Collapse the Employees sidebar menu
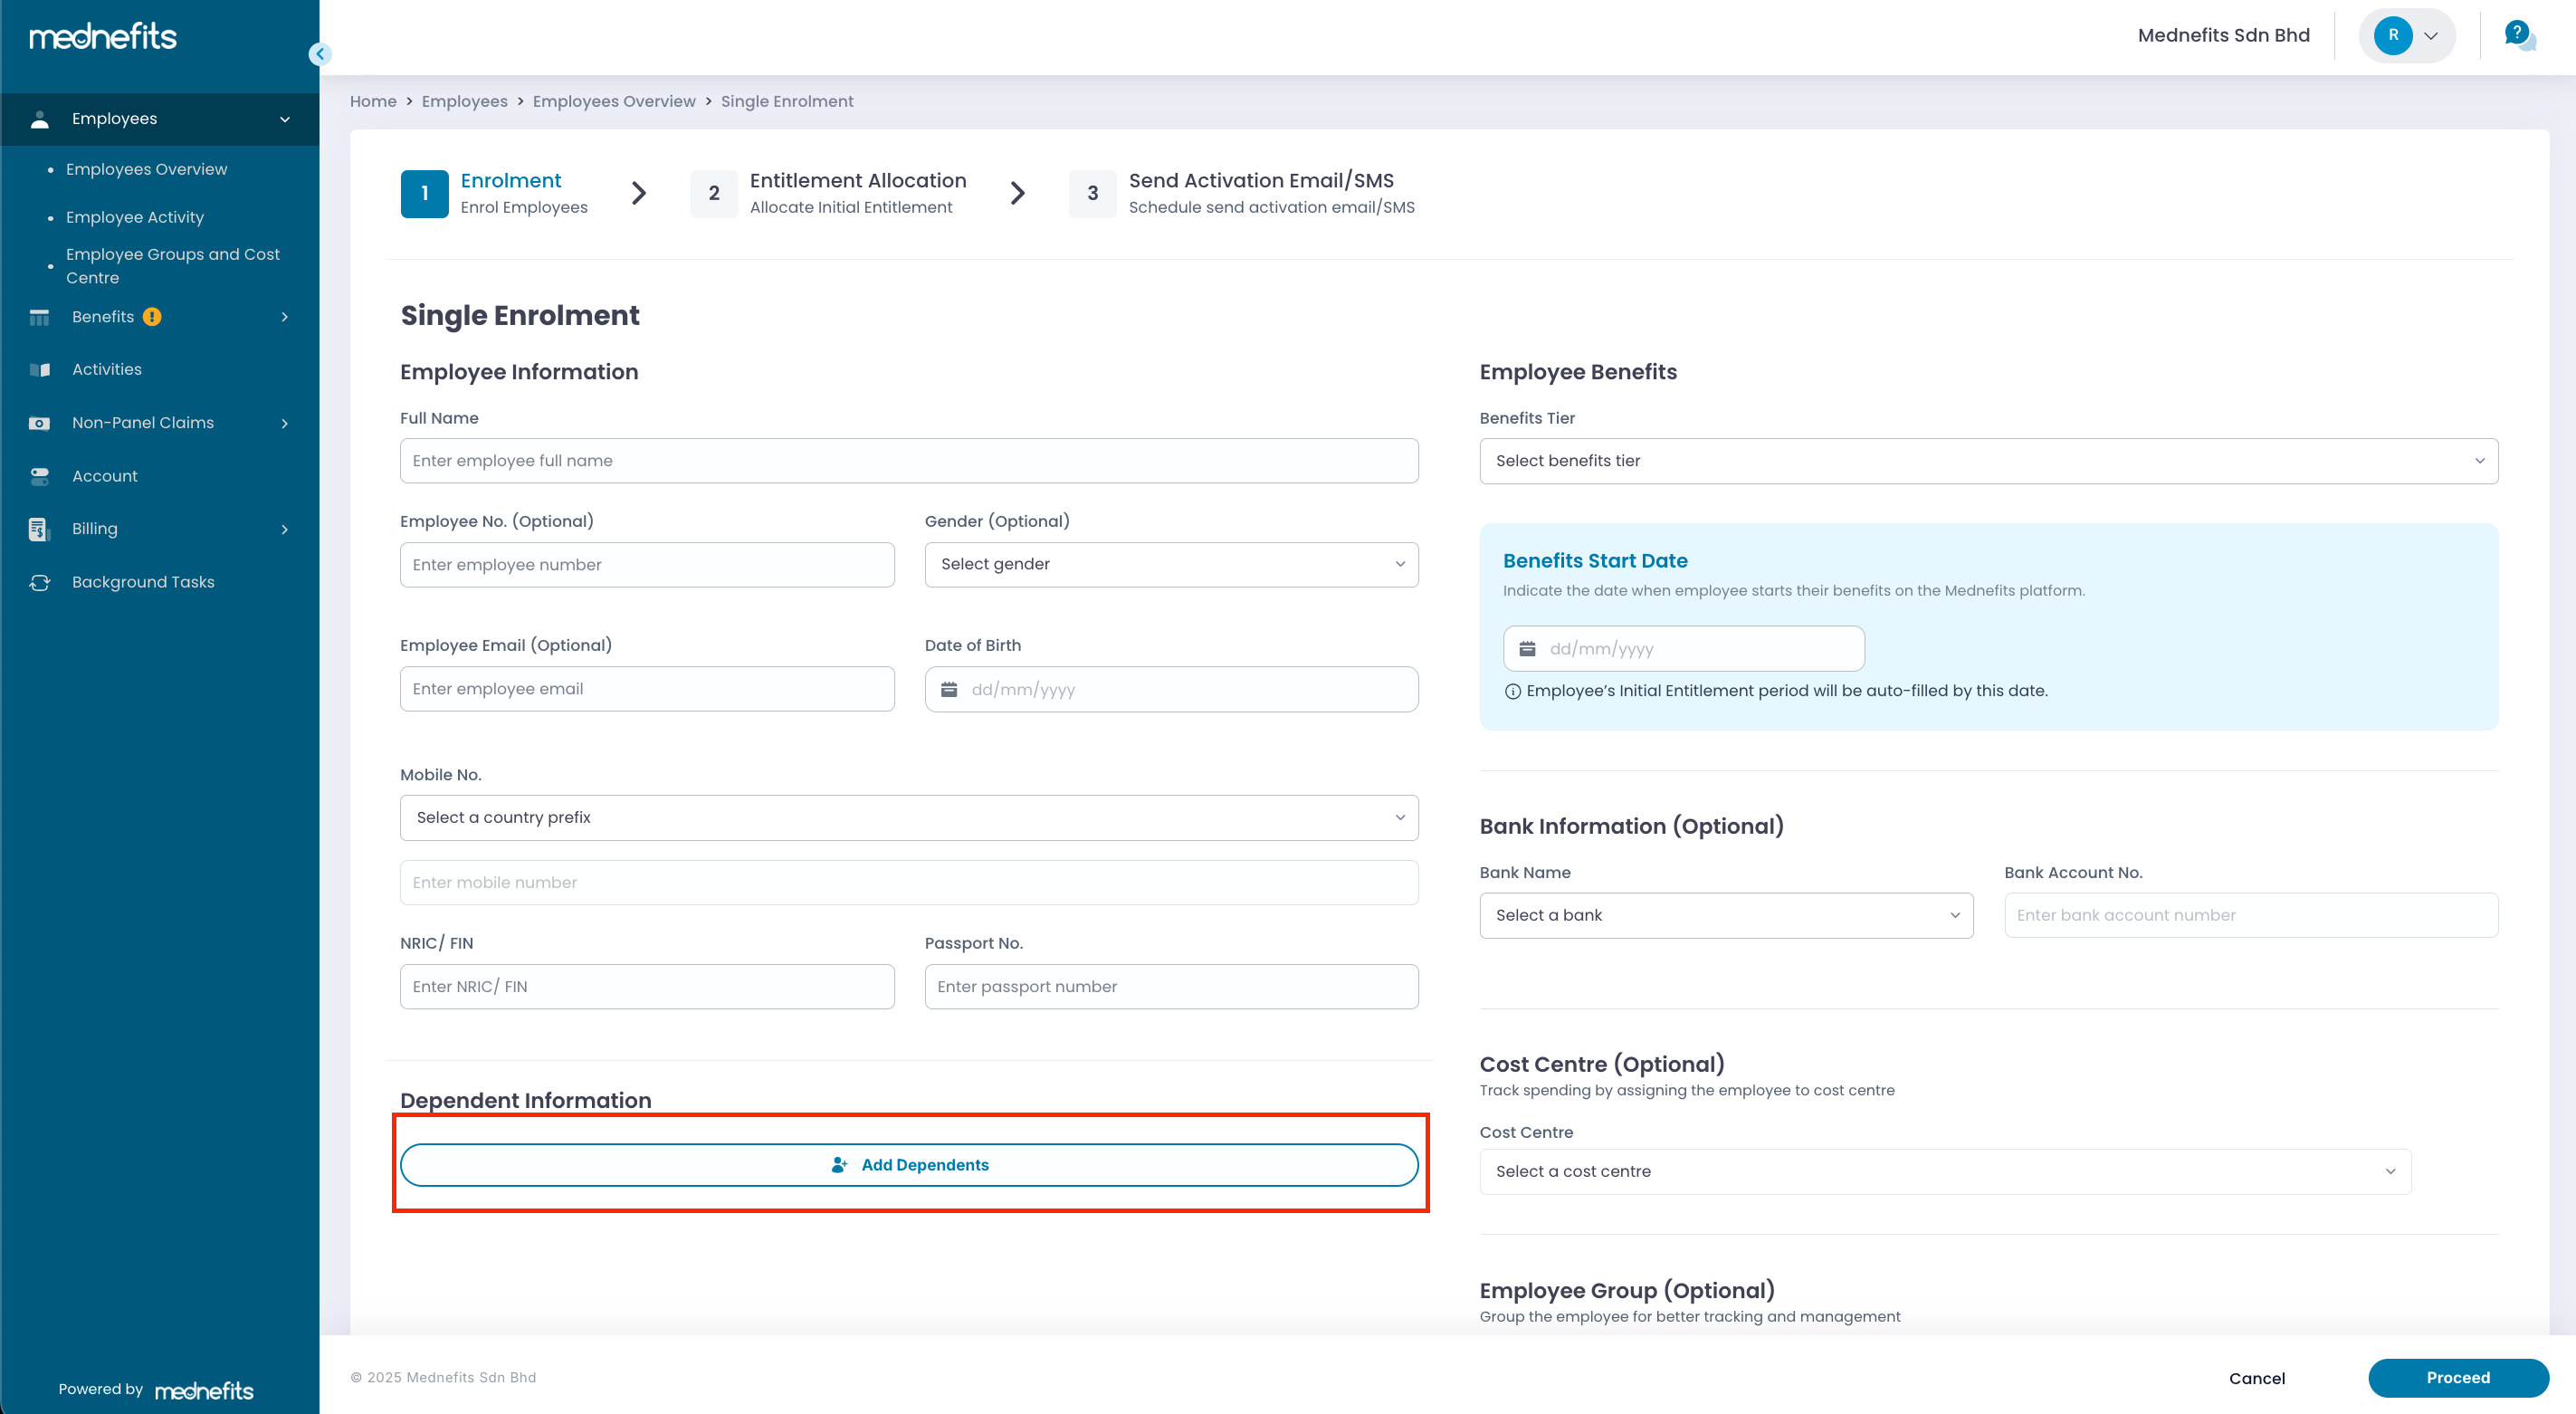2576x1414 pixels. pos(285,119)
